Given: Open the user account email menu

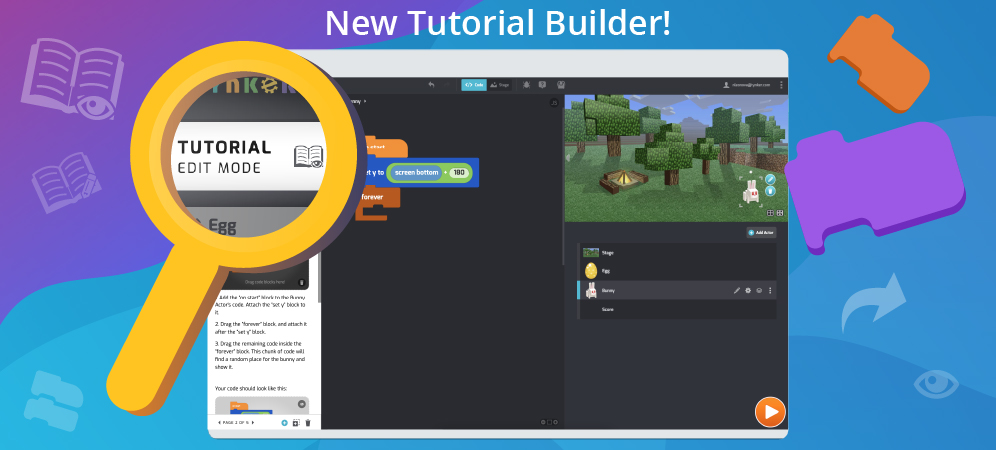Looking at the screenshot, I should (747, 85).
